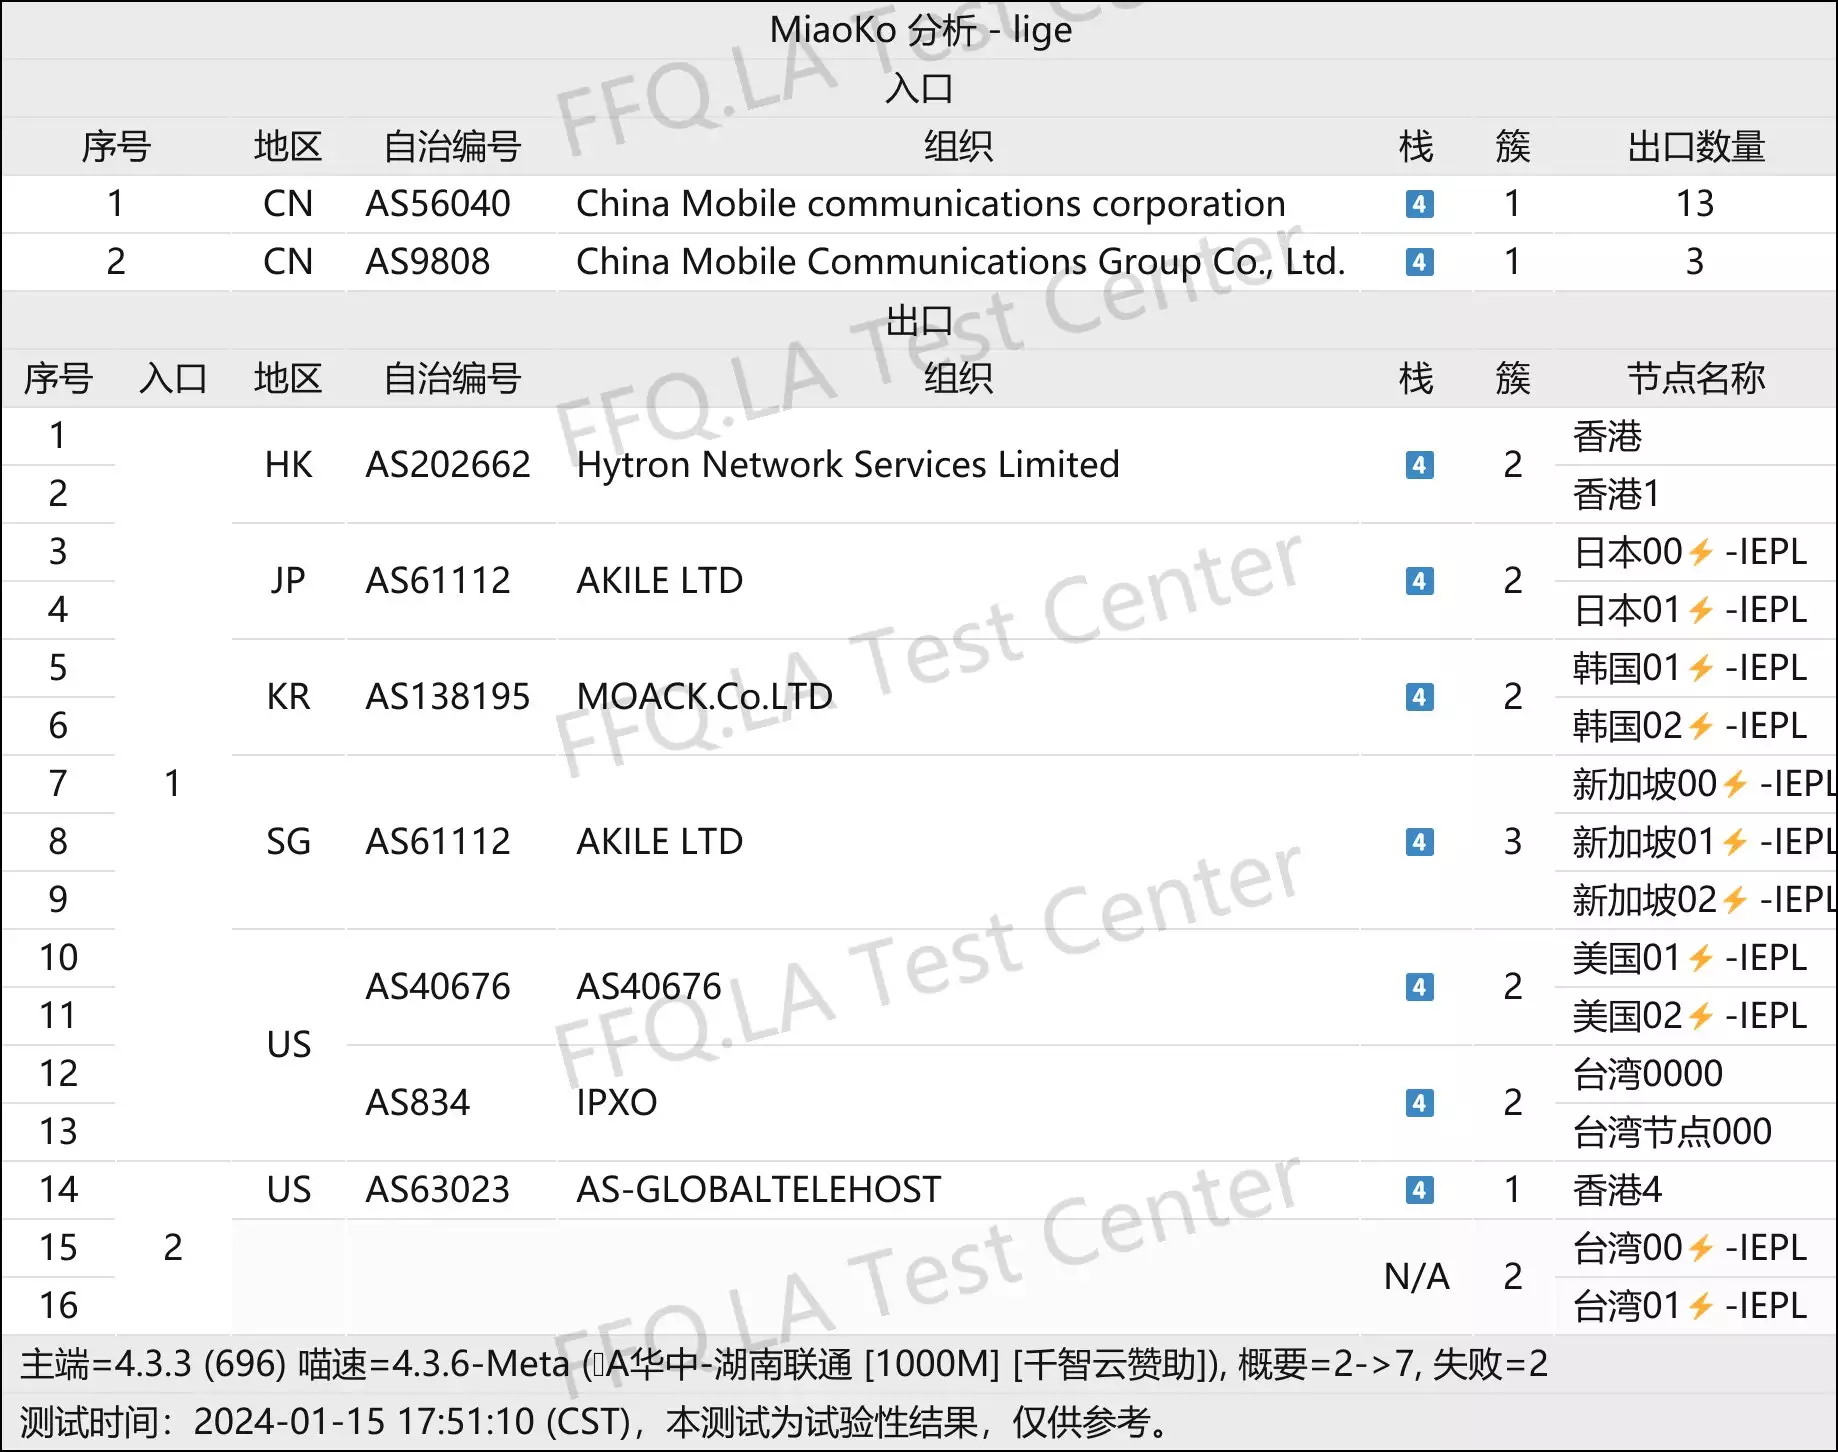Viewport: 1838px width, 1452px height.
Task: Click the 入口 section title row
Action: [919, 89]
